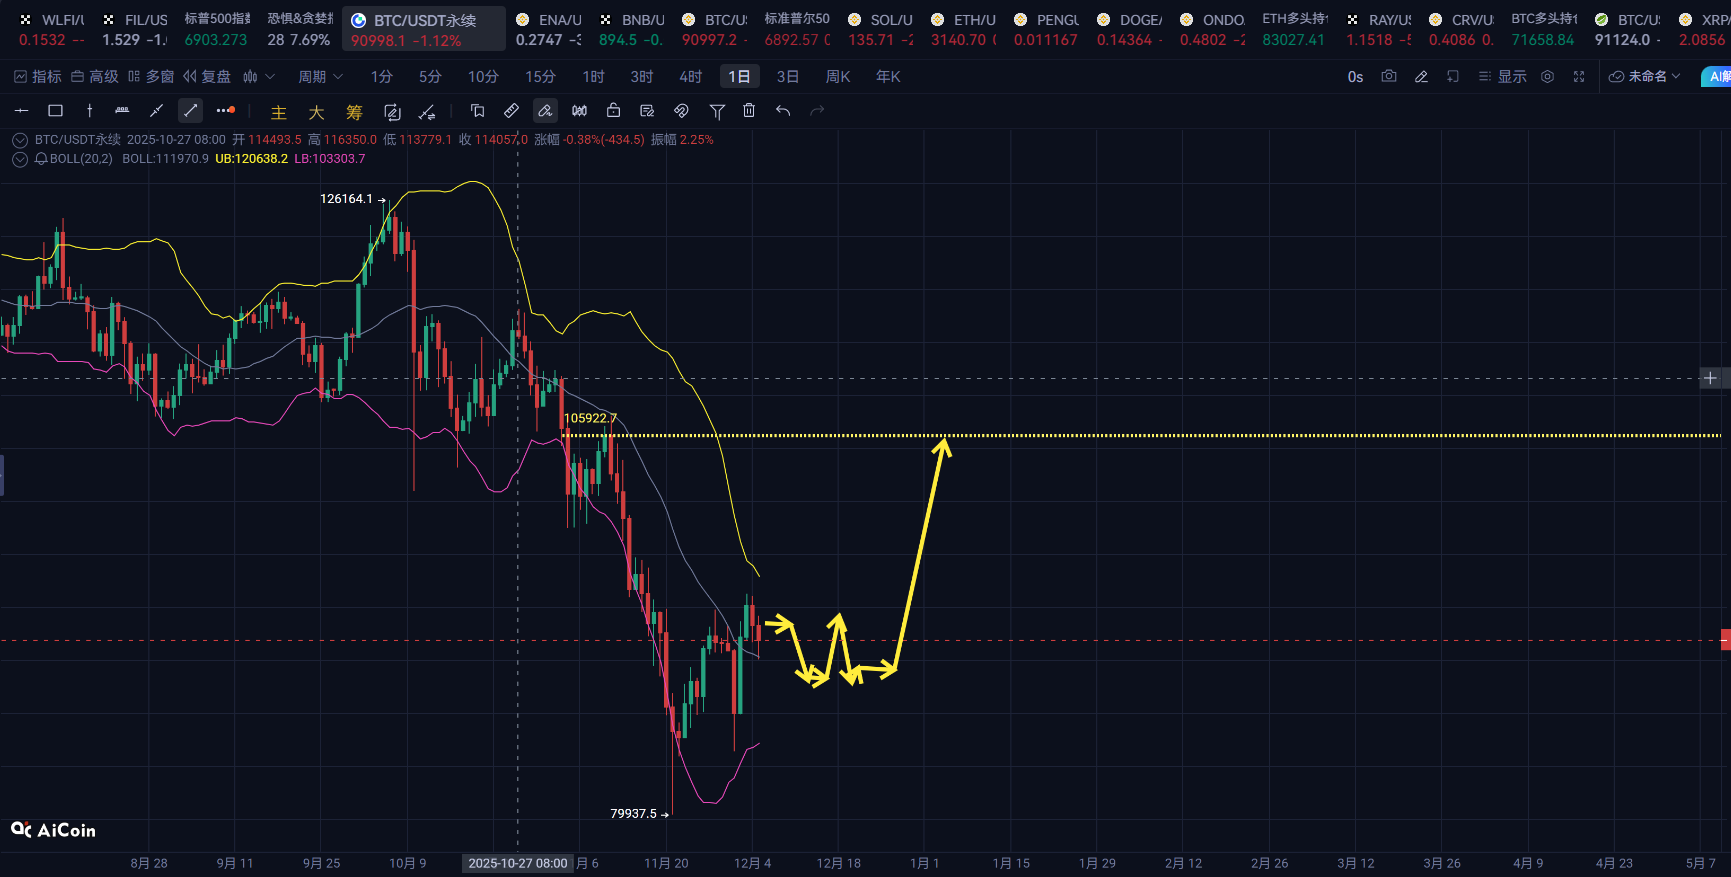Click the undo arrow in the drawing toolbar
Image resolution: width=1731 pixels, height=877 pixels.
pyautogui.click(x=783, y=111)
